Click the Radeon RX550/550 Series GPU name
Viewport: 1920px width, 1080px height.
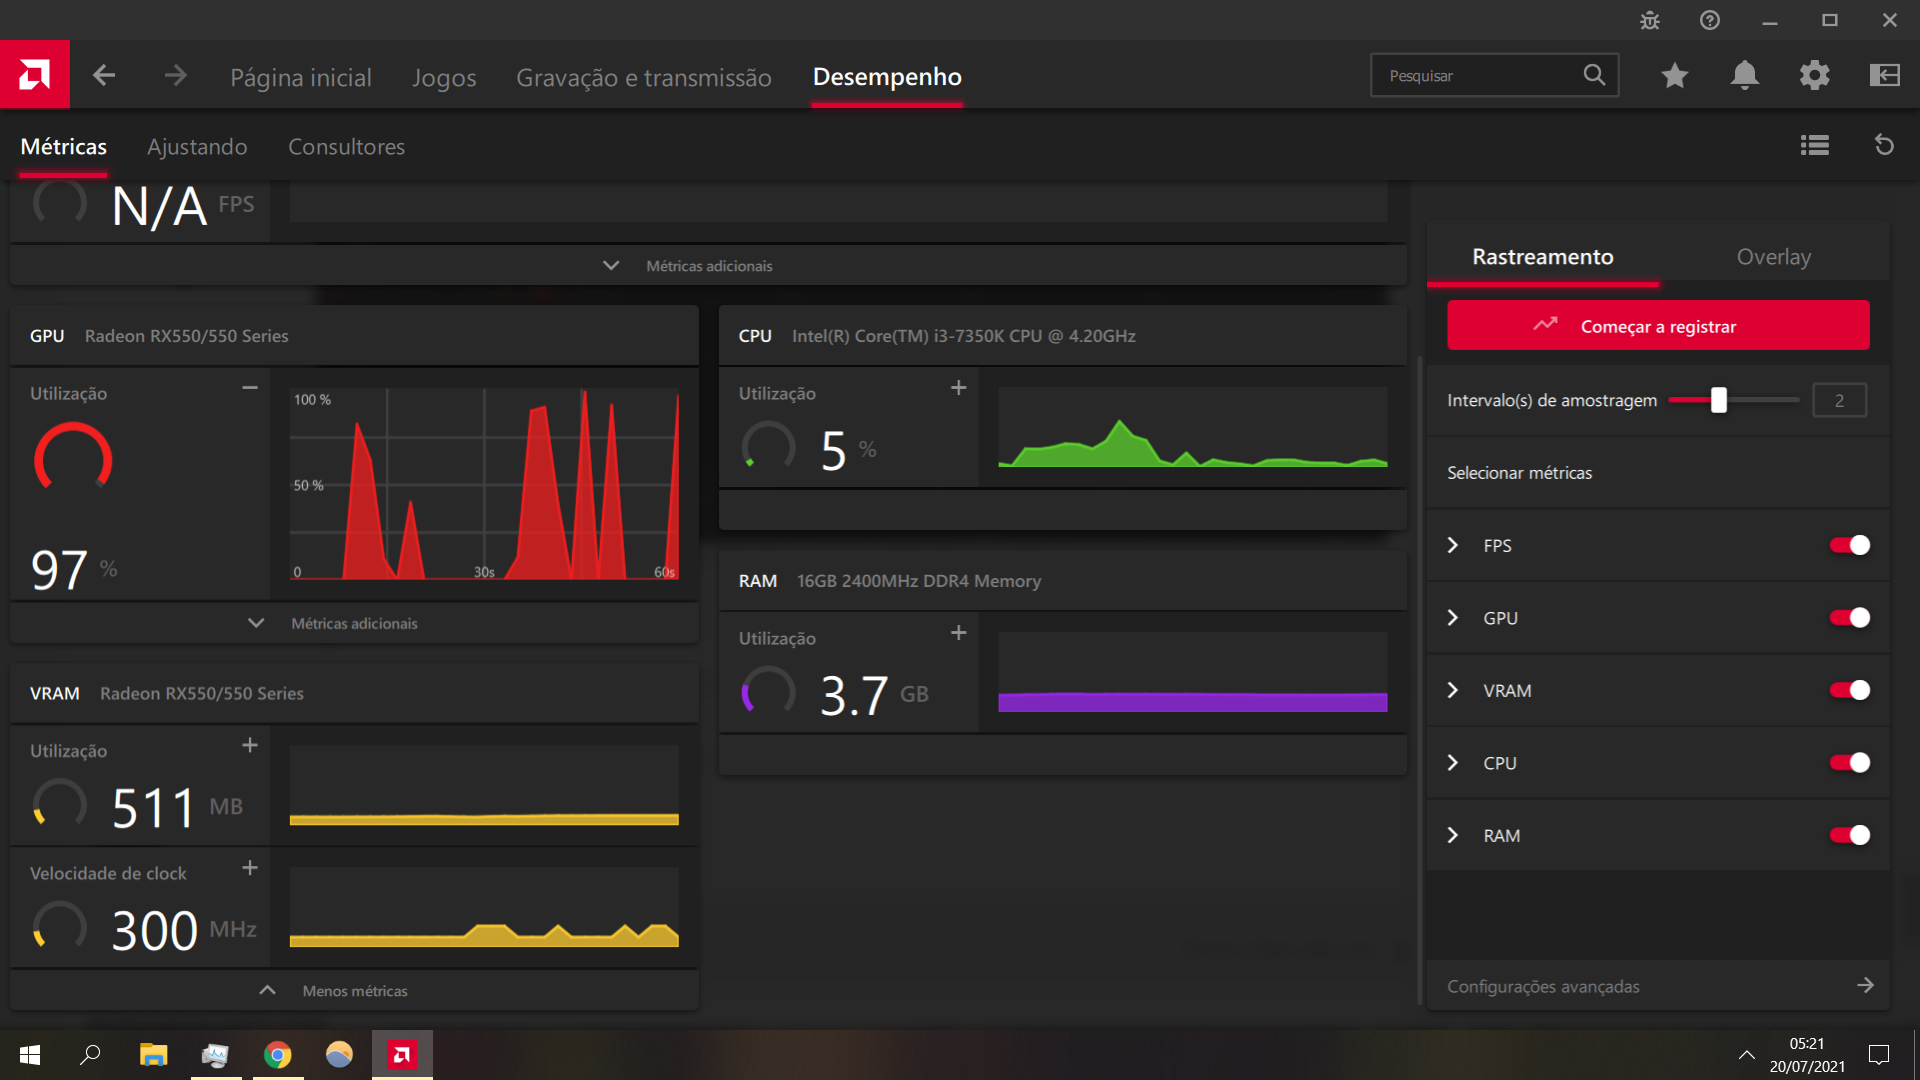click(186, 336)
